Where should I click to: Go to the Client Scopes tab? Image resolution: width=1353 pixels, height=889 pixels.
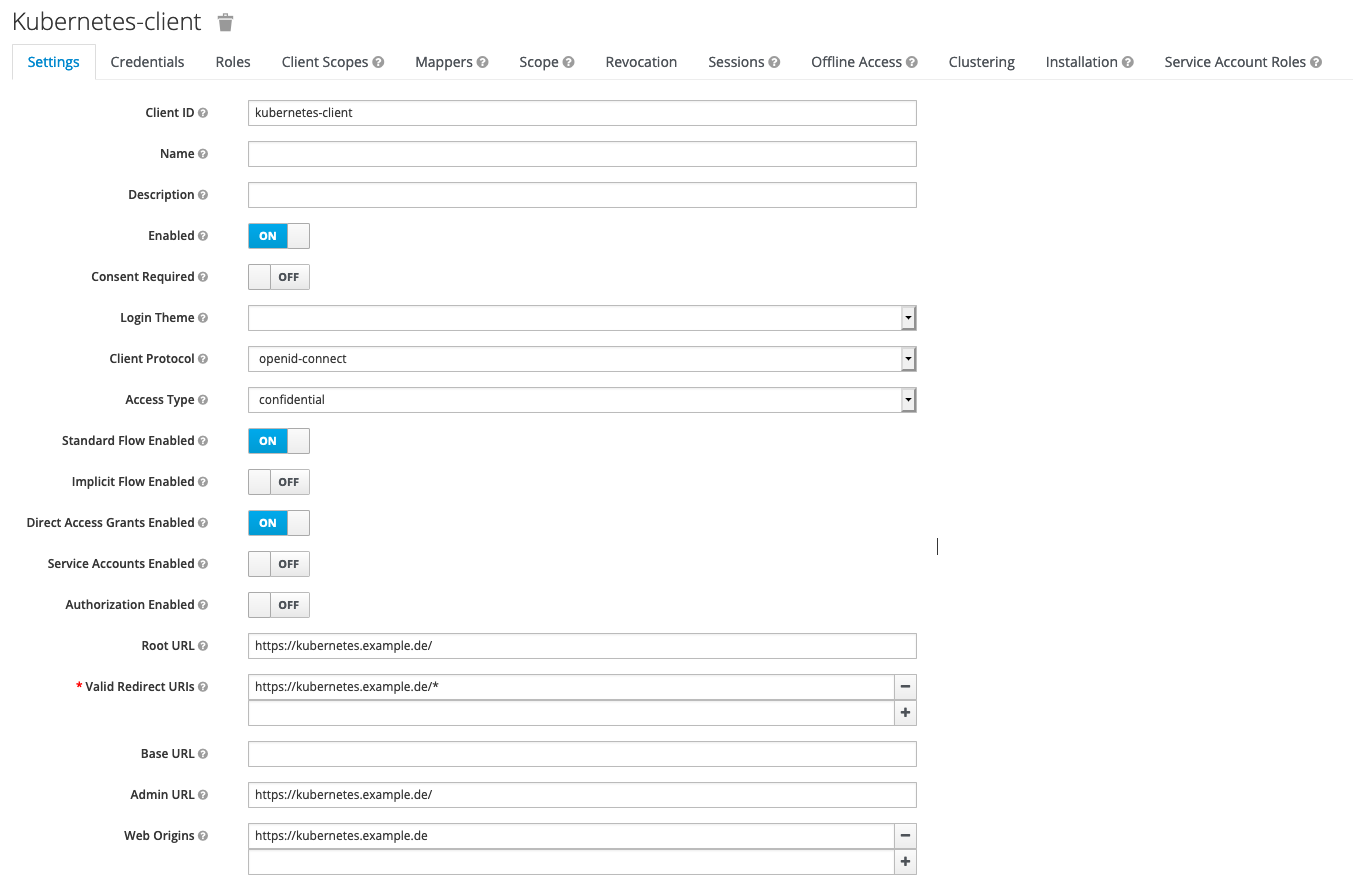click(x=333, y=62)
